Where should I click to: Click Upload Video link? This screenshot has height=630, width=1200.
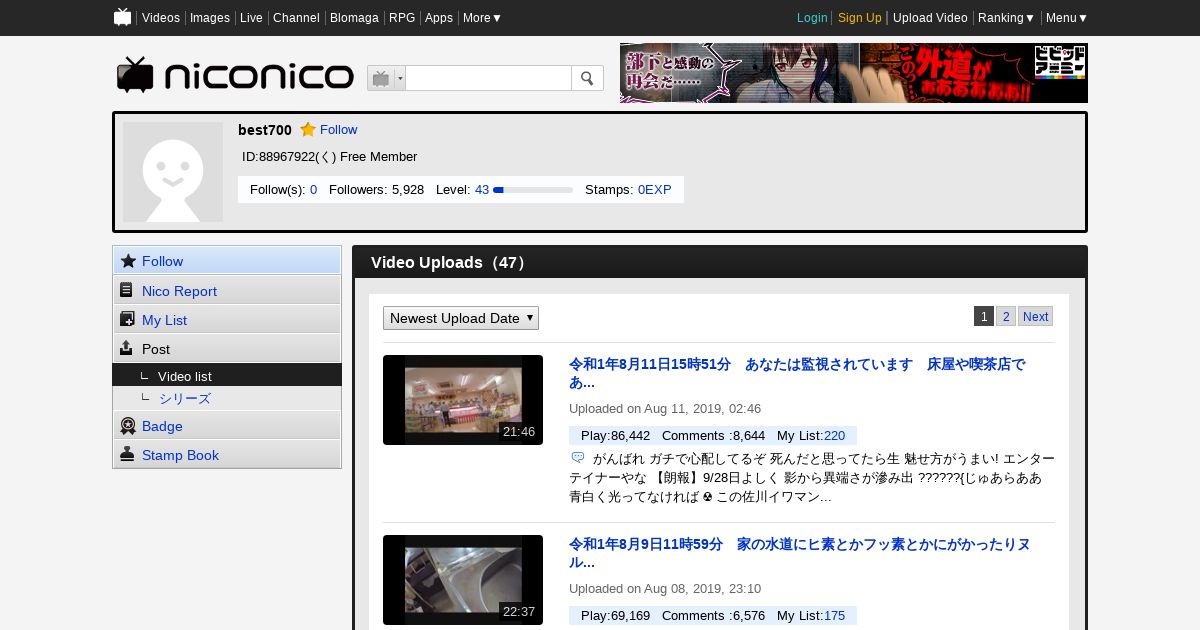tap(930, 18)
